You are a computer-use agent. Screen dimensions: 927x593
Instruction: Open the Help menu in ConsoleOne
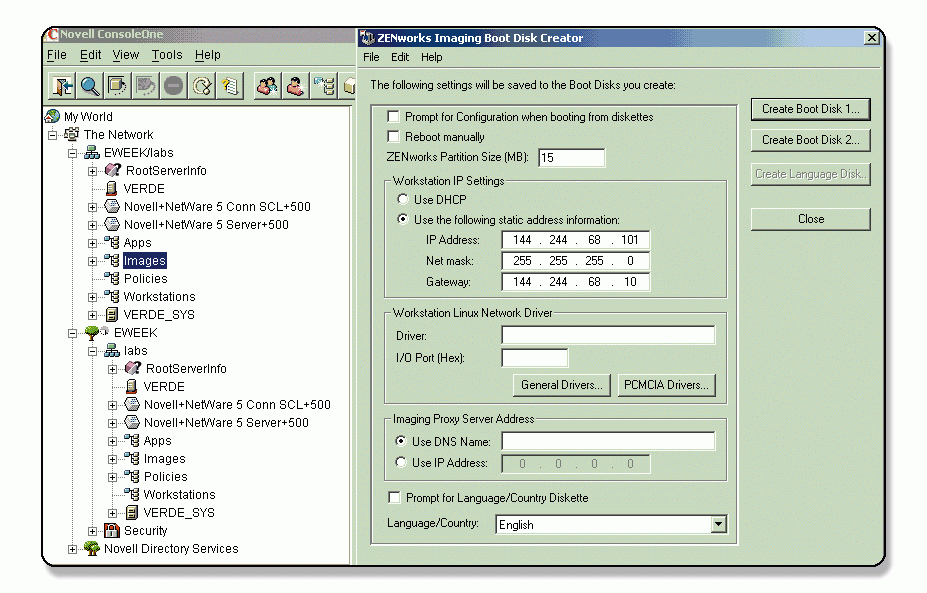pos(208,55)
